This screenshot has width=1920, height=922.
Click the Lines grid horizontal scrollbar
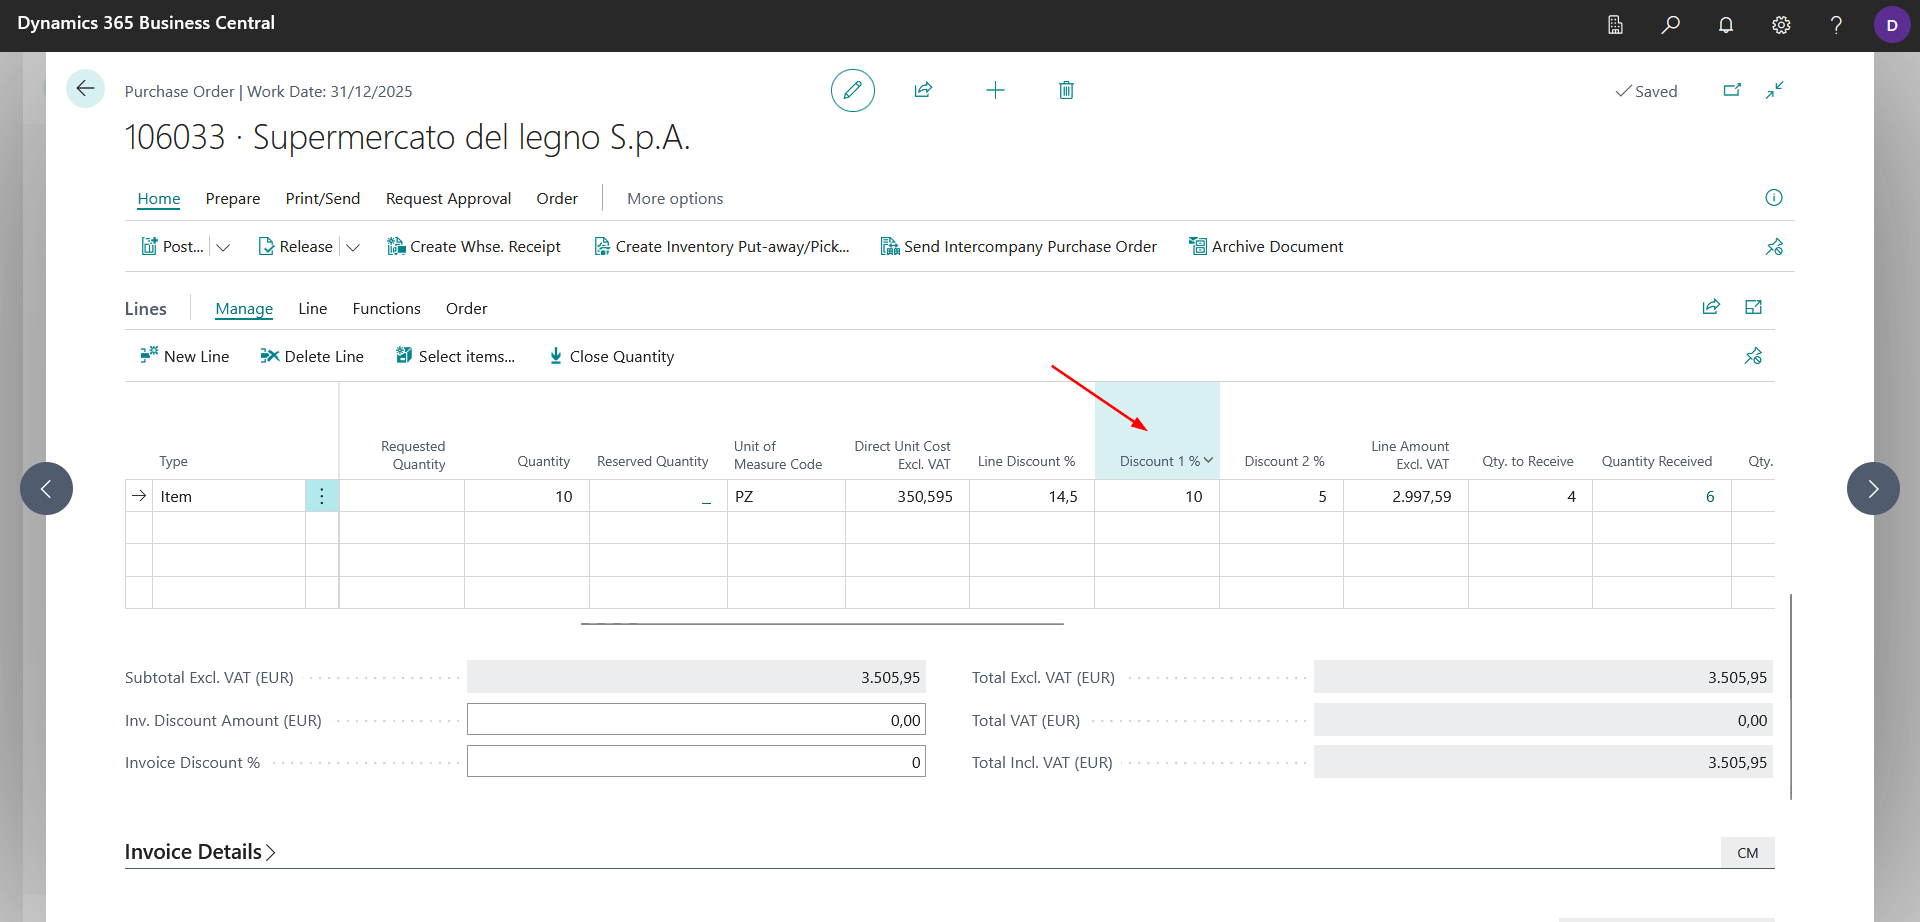(x=822, y=624)
